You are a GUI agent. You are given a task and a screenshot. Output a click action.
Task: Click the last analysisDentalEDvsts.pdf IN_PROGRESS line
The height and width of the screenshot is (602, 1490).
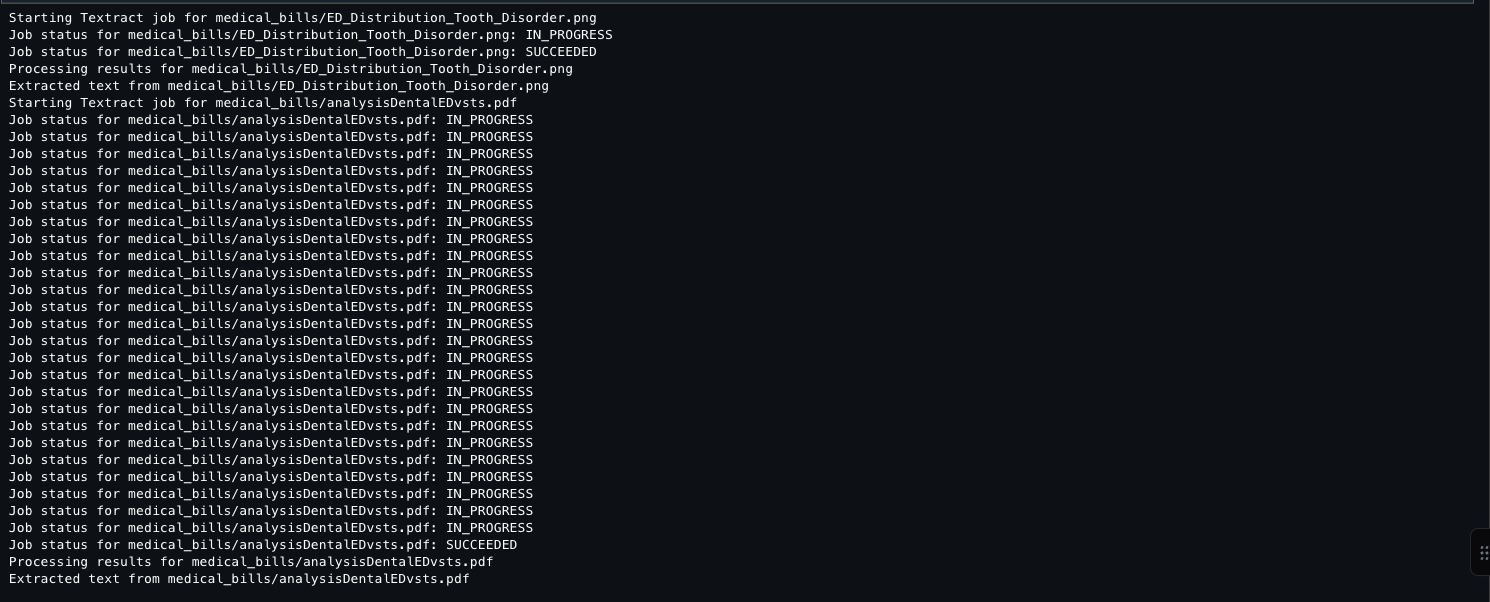270,528
